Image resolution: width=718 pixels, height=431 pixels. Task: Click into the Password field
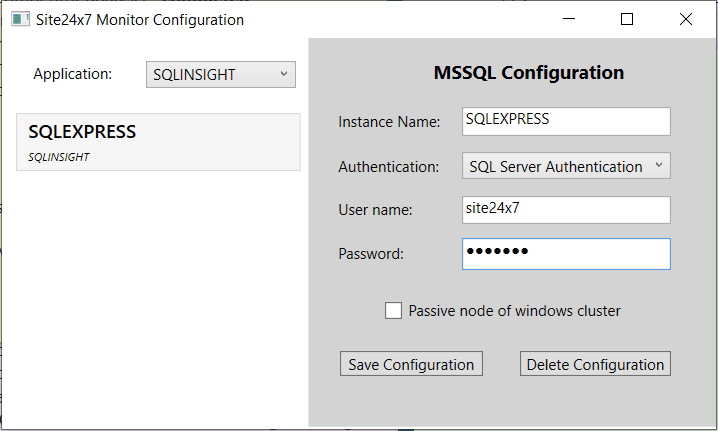click(566, 254)
